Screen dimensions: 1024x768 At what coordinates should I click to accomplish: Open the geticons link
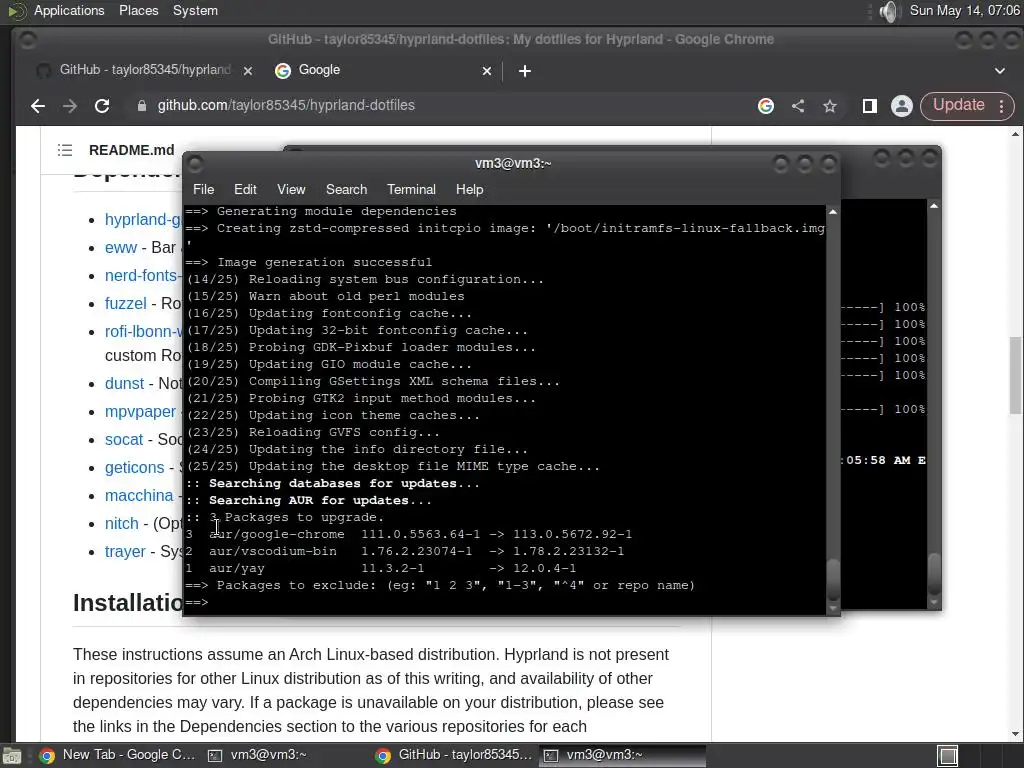click(x=135, y=468)
